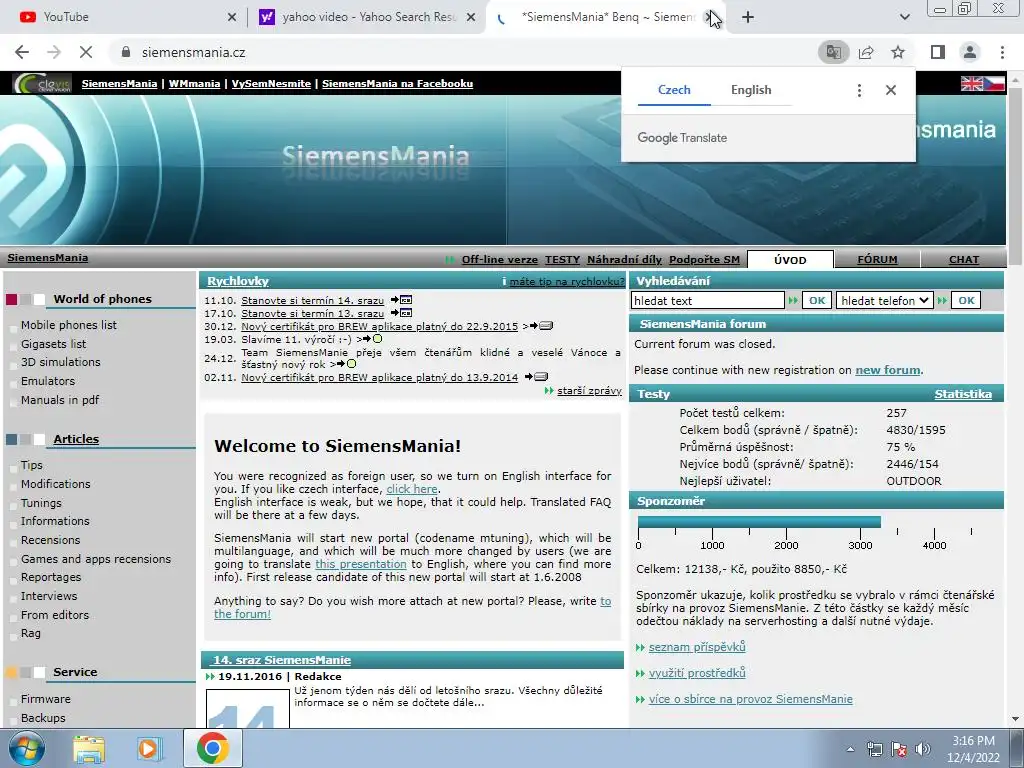Image resolution: width=1024 pixels, height=768 pixels.
Task: Open the Mobile phones list item
Action: 69,325
